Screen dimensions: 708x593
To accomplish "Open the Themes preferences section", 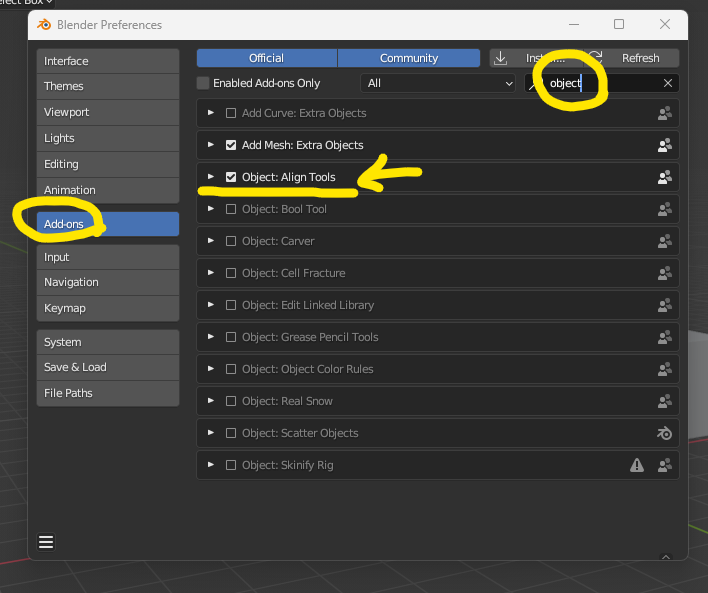I will 108,86.
